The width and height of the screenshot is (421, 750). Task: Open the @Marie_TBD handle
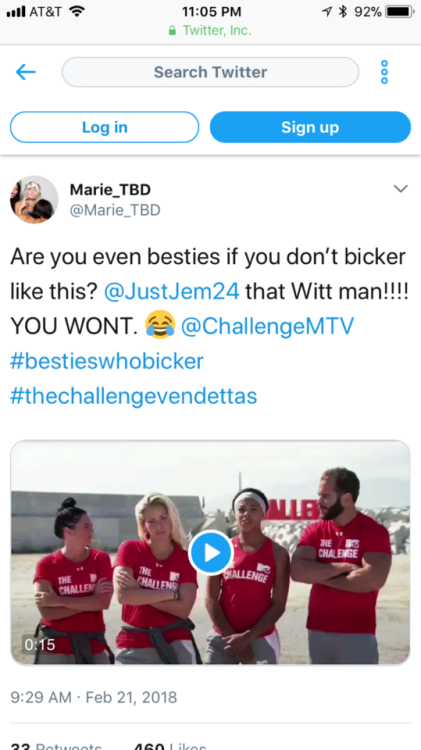point(115,210)
